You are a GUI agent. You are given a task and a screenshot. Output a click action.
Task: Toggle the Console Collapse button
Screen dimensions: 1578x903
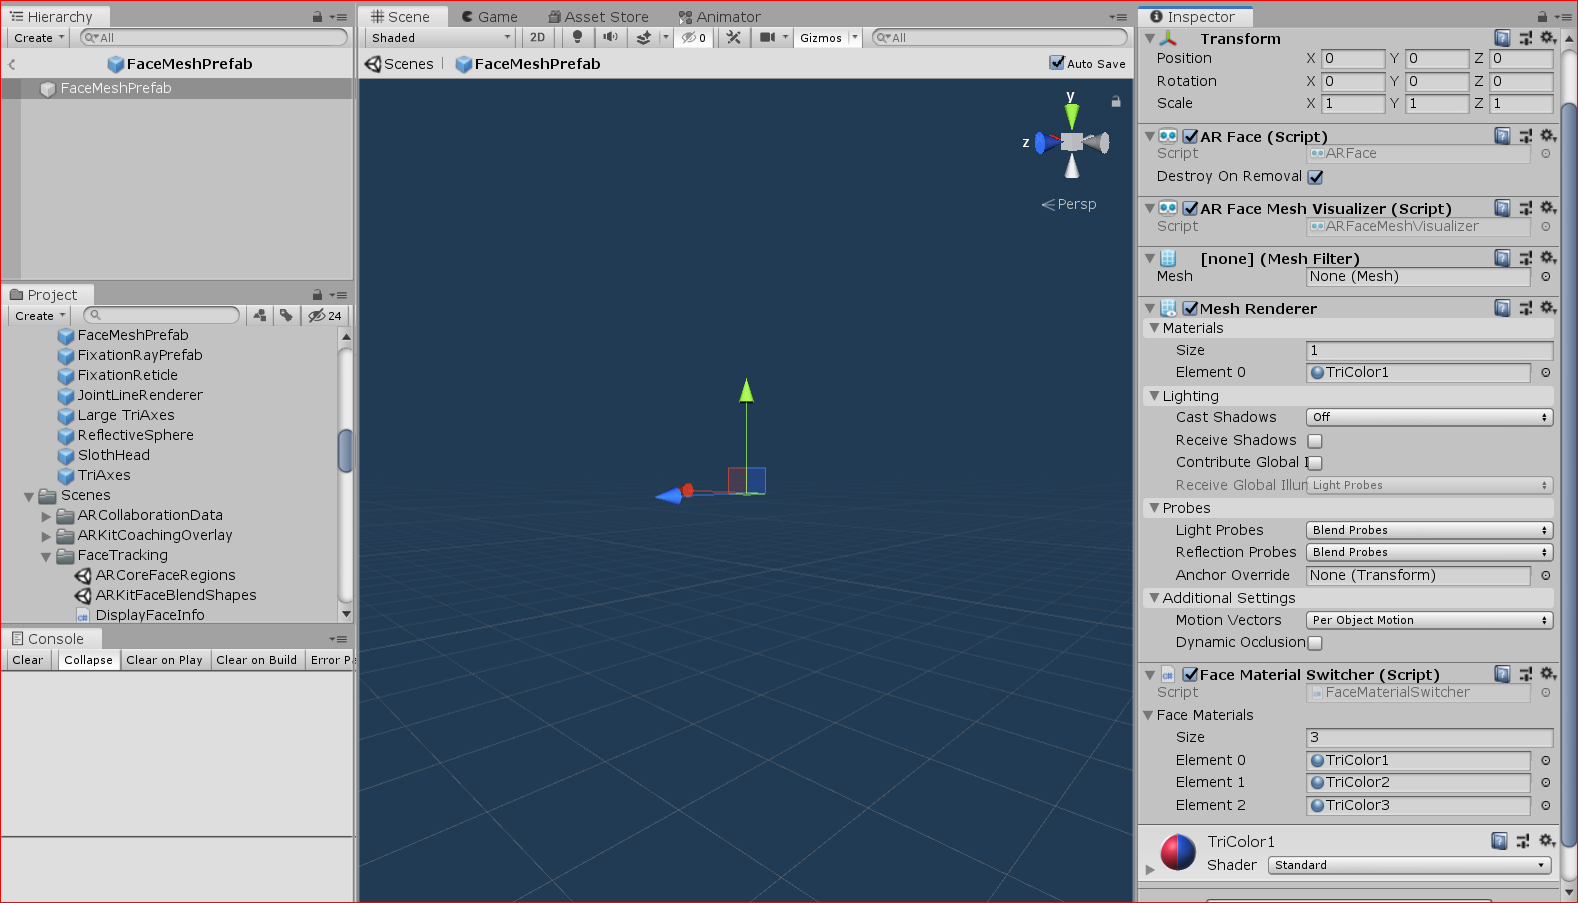pos(88,660)
